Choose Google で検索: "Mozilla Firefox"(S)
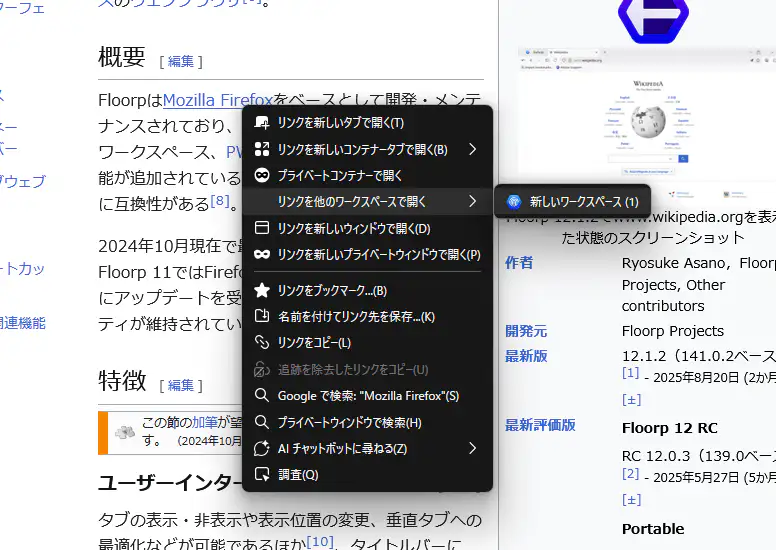The image size is (776, 550). 367,396
